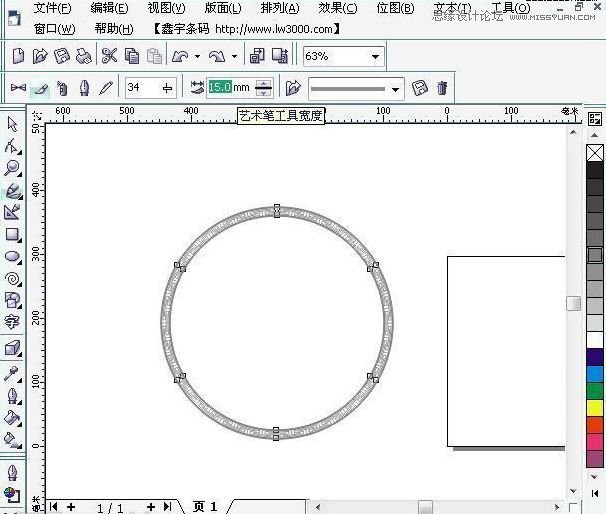The height and width of the screenshot is (514, 606).
Task: Click the Redo arrow icon
Action: click(217, 56)
